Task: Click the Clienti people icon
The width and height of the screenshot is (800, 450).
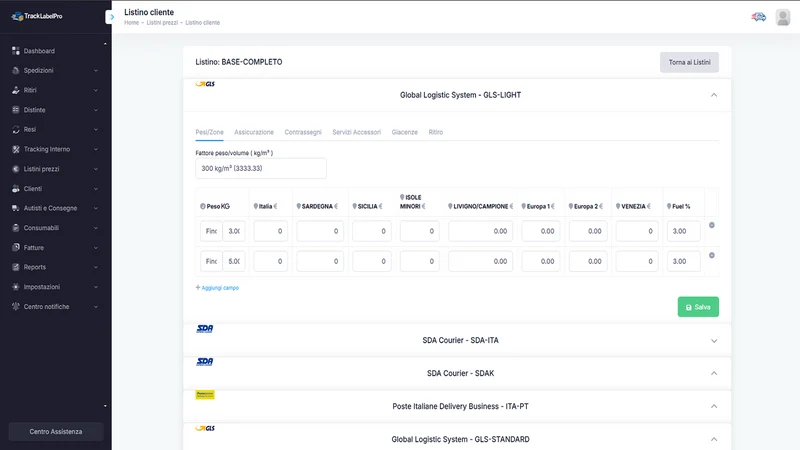Action: click(16, 189)
